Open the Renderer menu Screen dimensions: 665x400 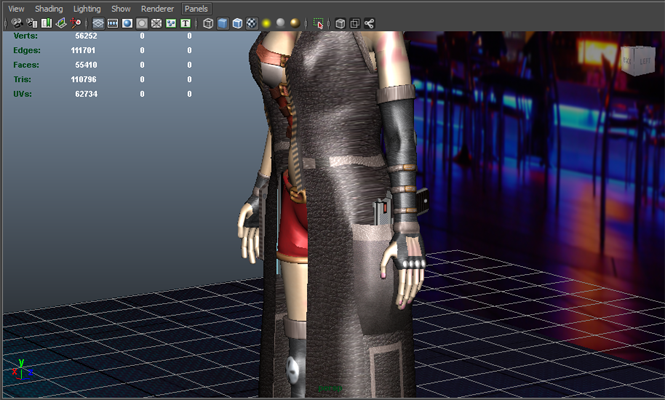[157, 8]
